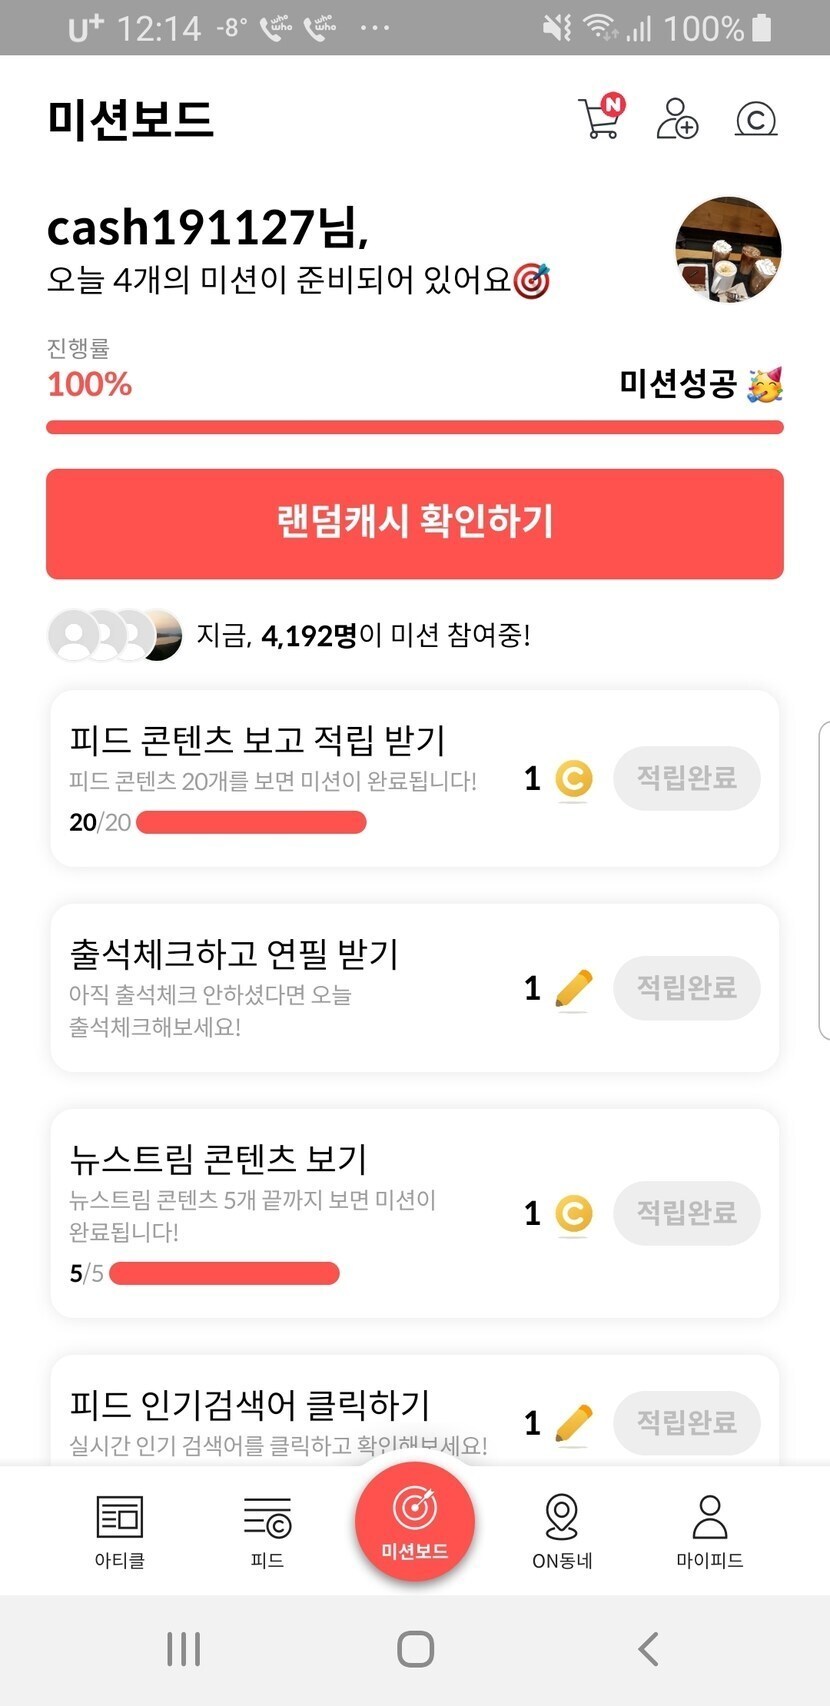This screenshot has height=1706, width=830.
Task: Open the cash coin icon in header
Action: click(x=756, y=120)
